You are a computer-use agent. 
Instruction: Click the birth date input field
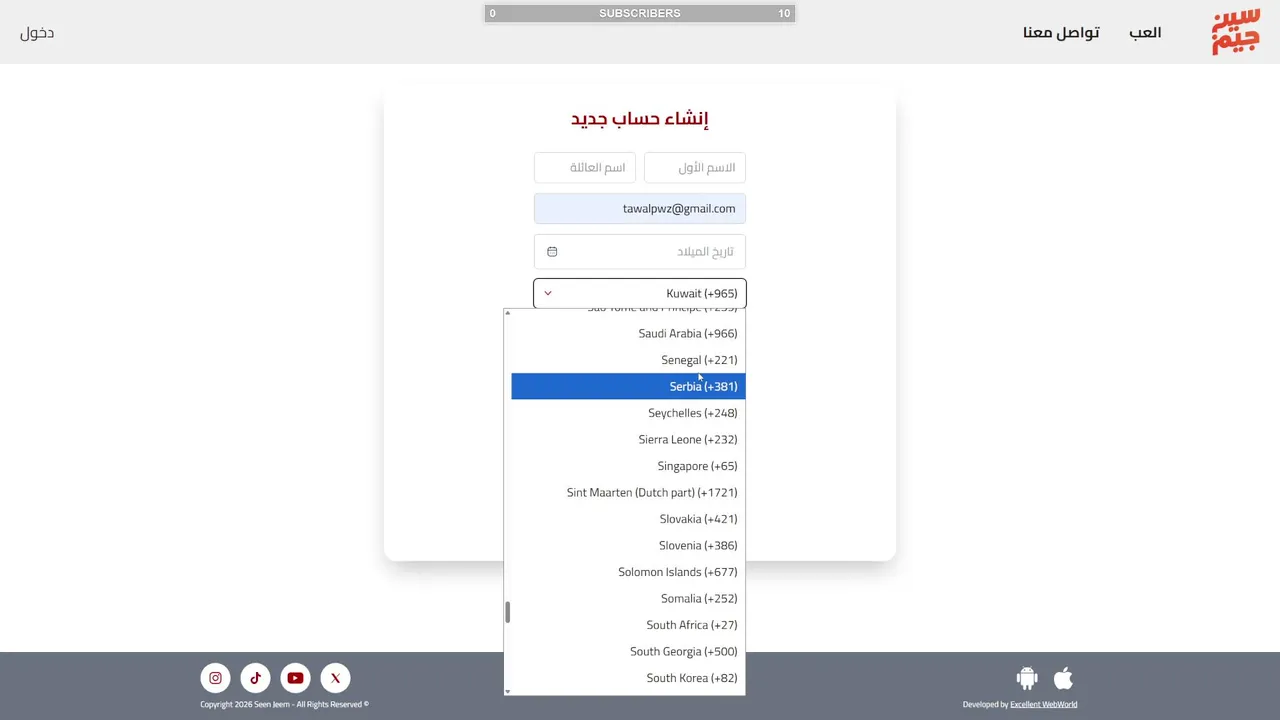pos(640,252)
